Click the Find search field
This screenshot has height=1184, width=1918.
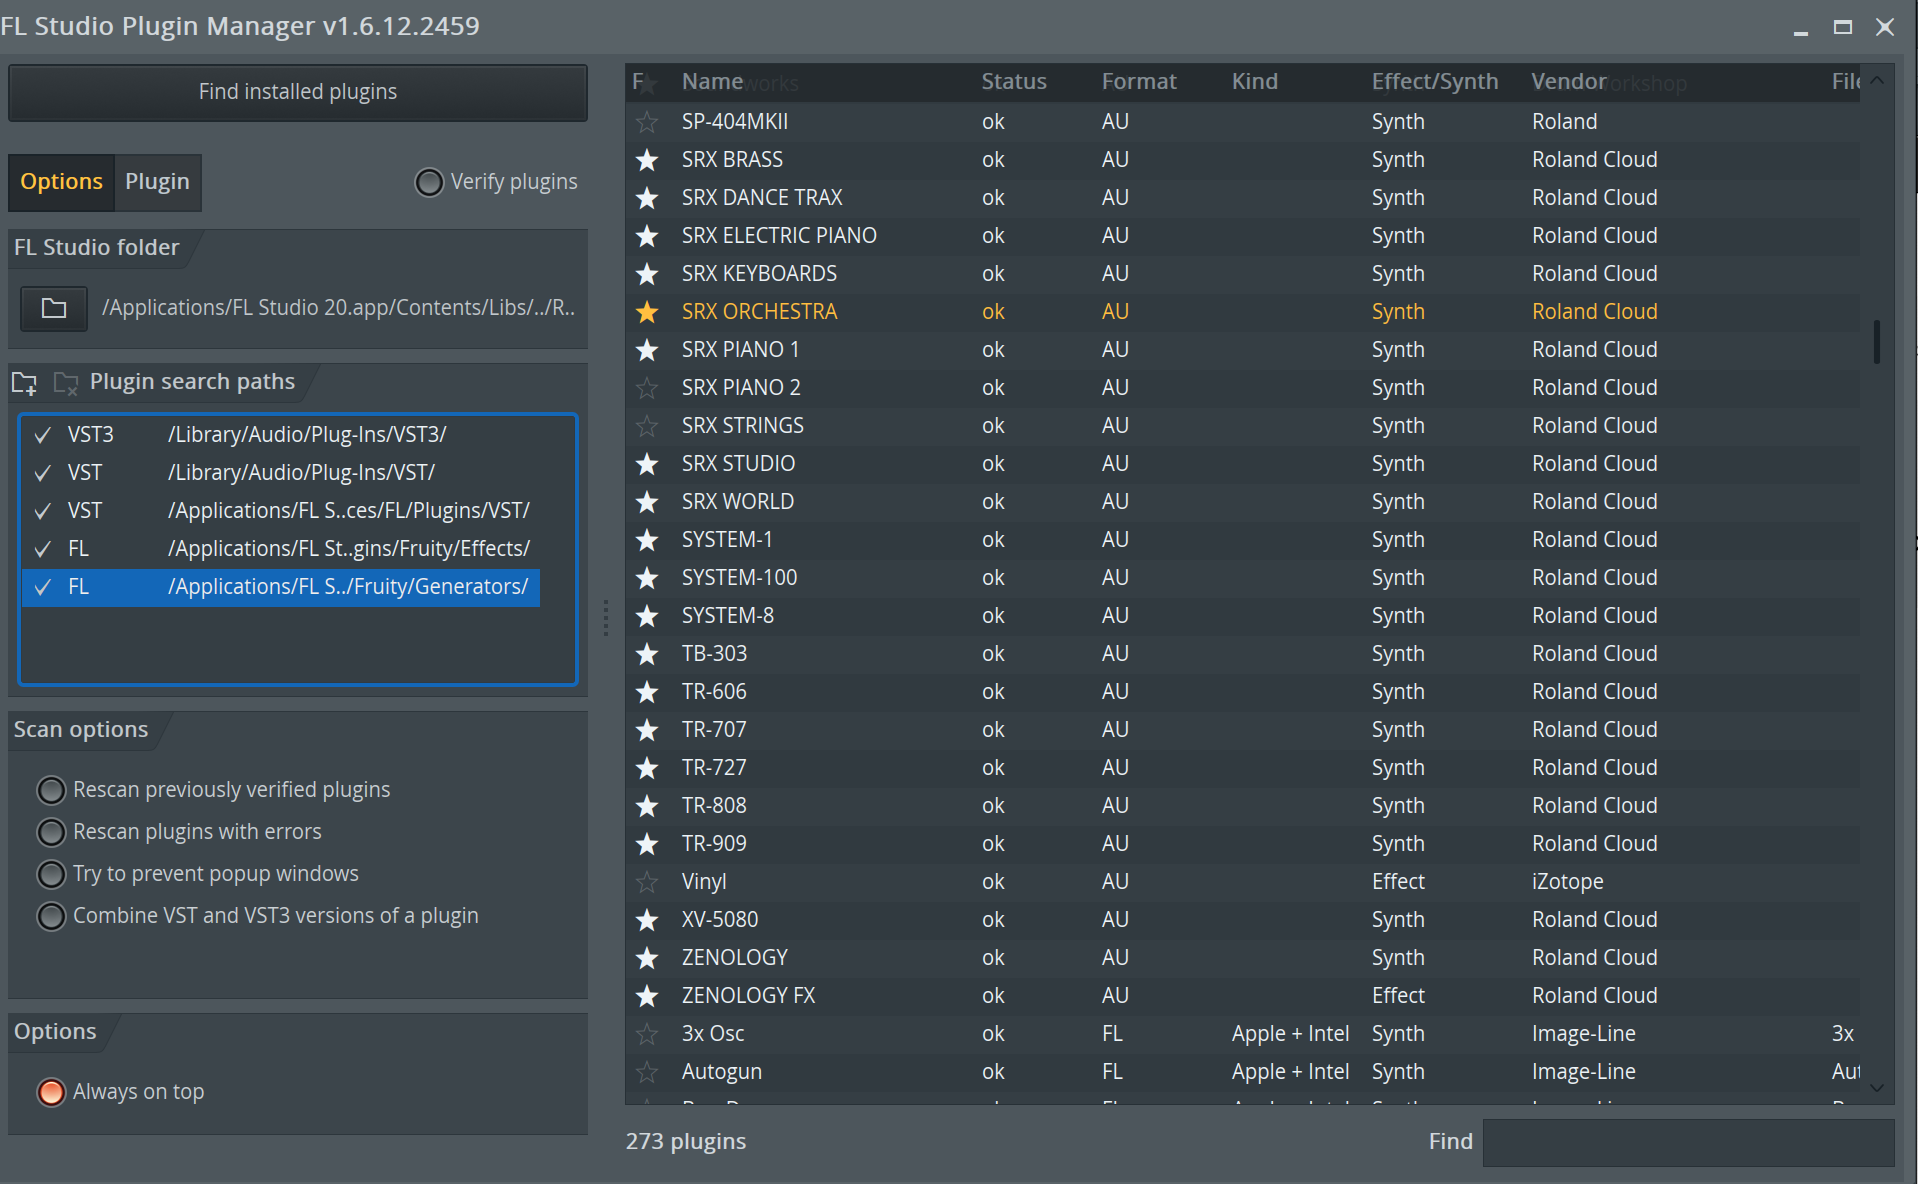(1688, 1142)
